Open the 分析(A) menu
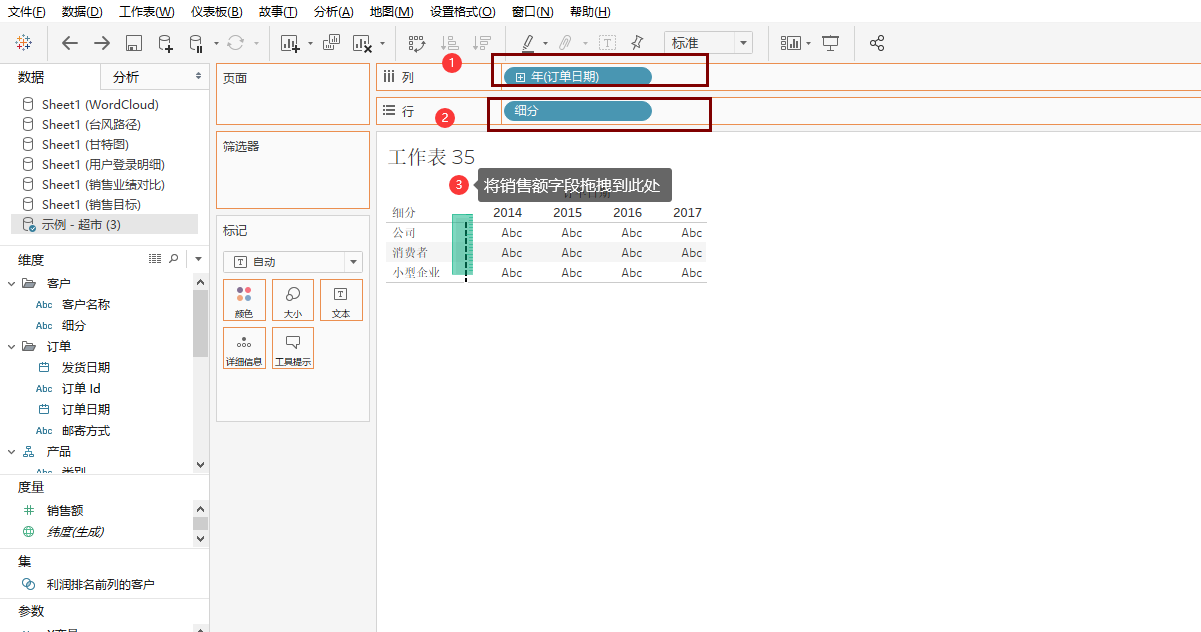Image resolution: width=1201 pixels, height=632 pixels. coord(333,12)
